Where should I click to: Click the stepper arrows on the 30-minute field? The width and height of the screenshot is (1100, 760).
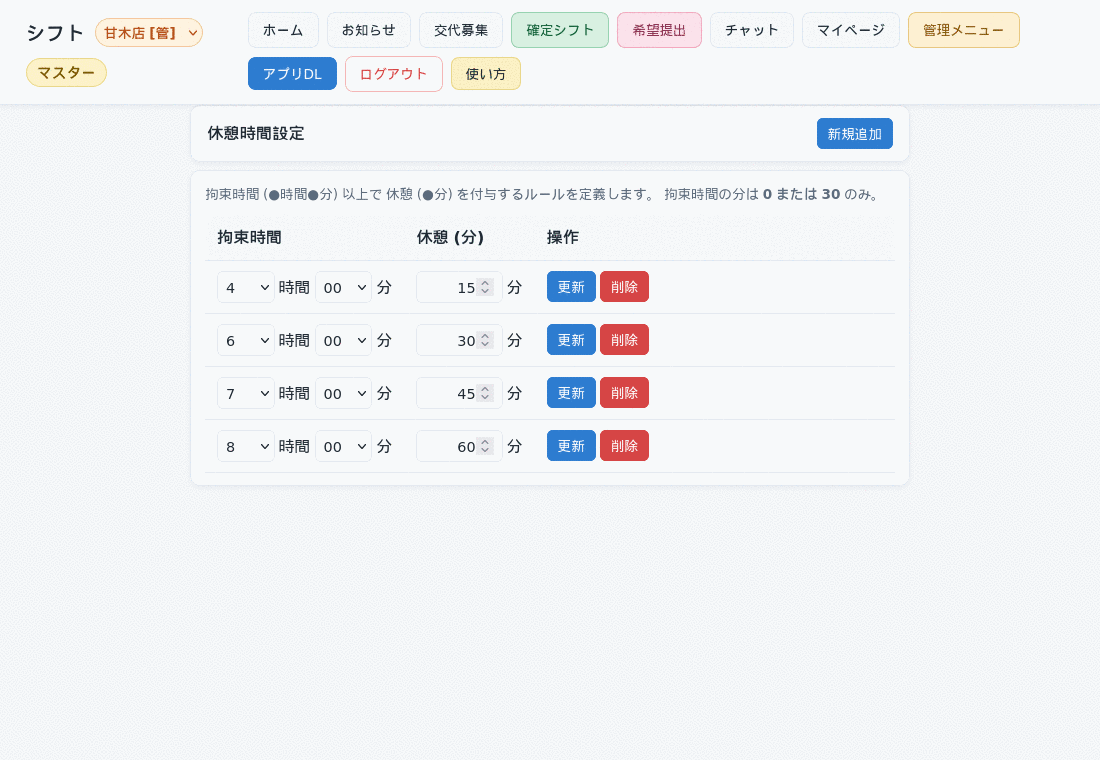coord(485,340)
